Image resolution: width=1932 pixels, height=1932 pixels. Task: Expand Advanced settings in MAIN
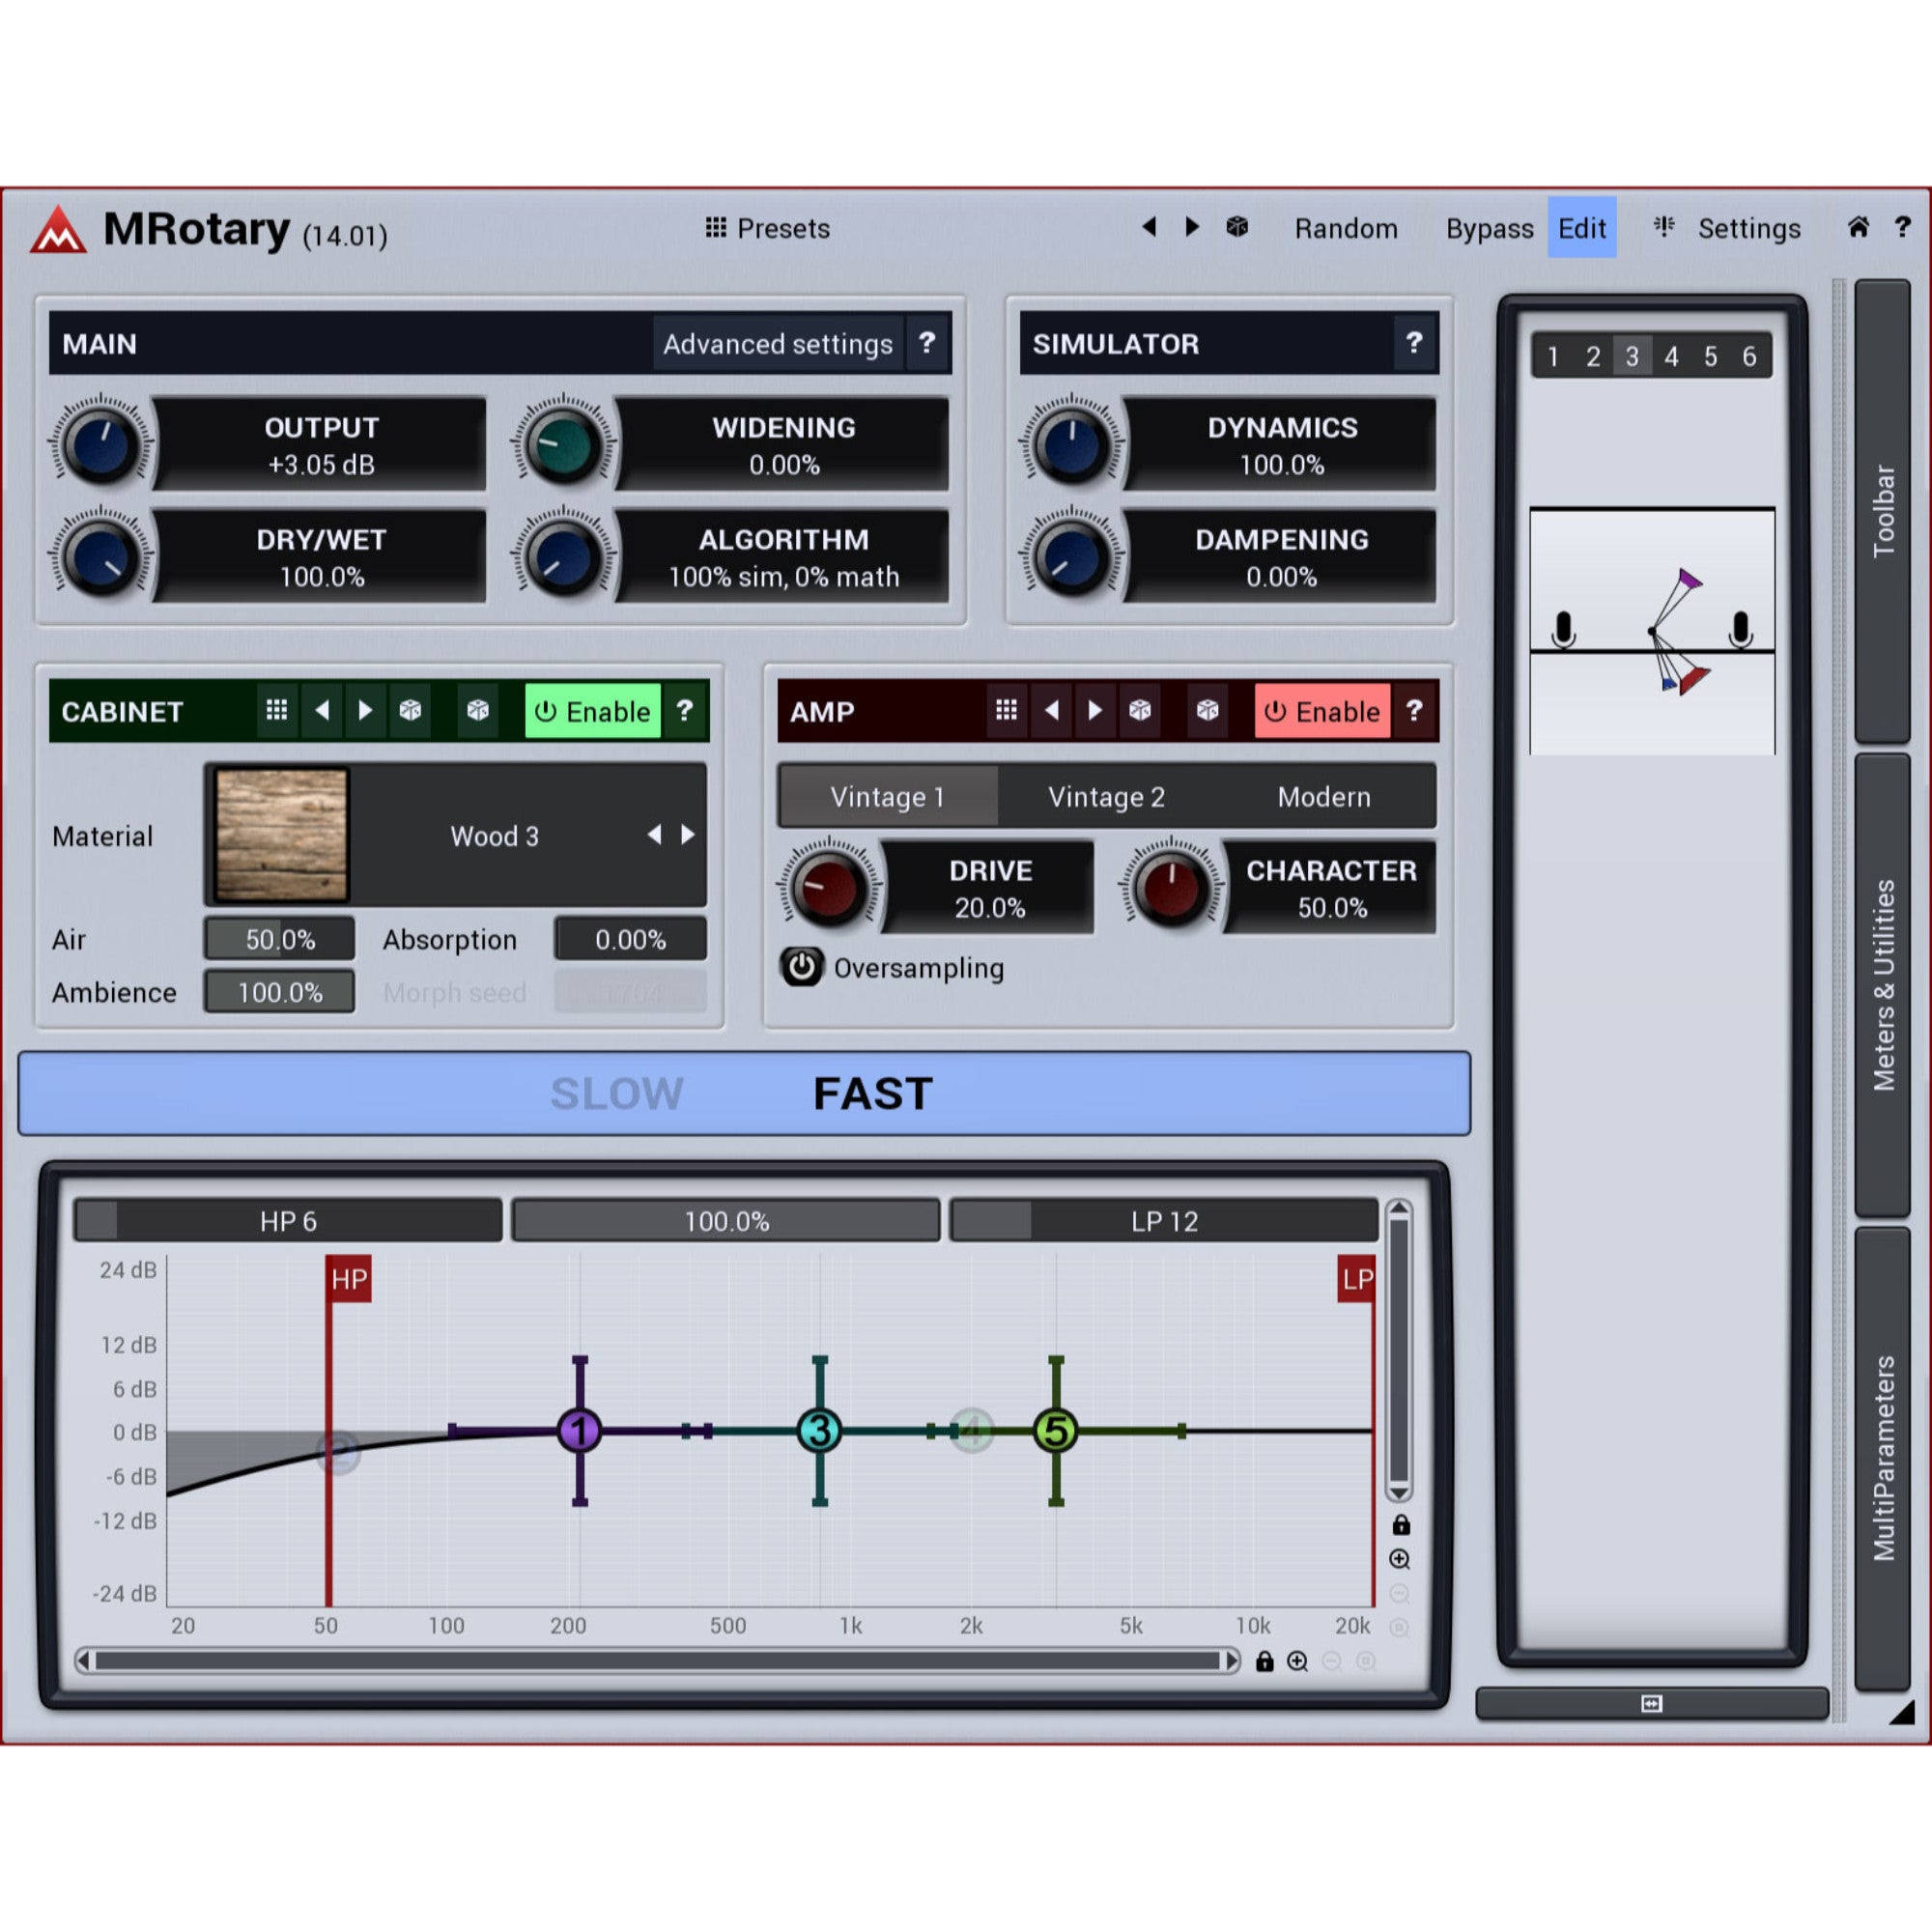(x=777, y=344)
